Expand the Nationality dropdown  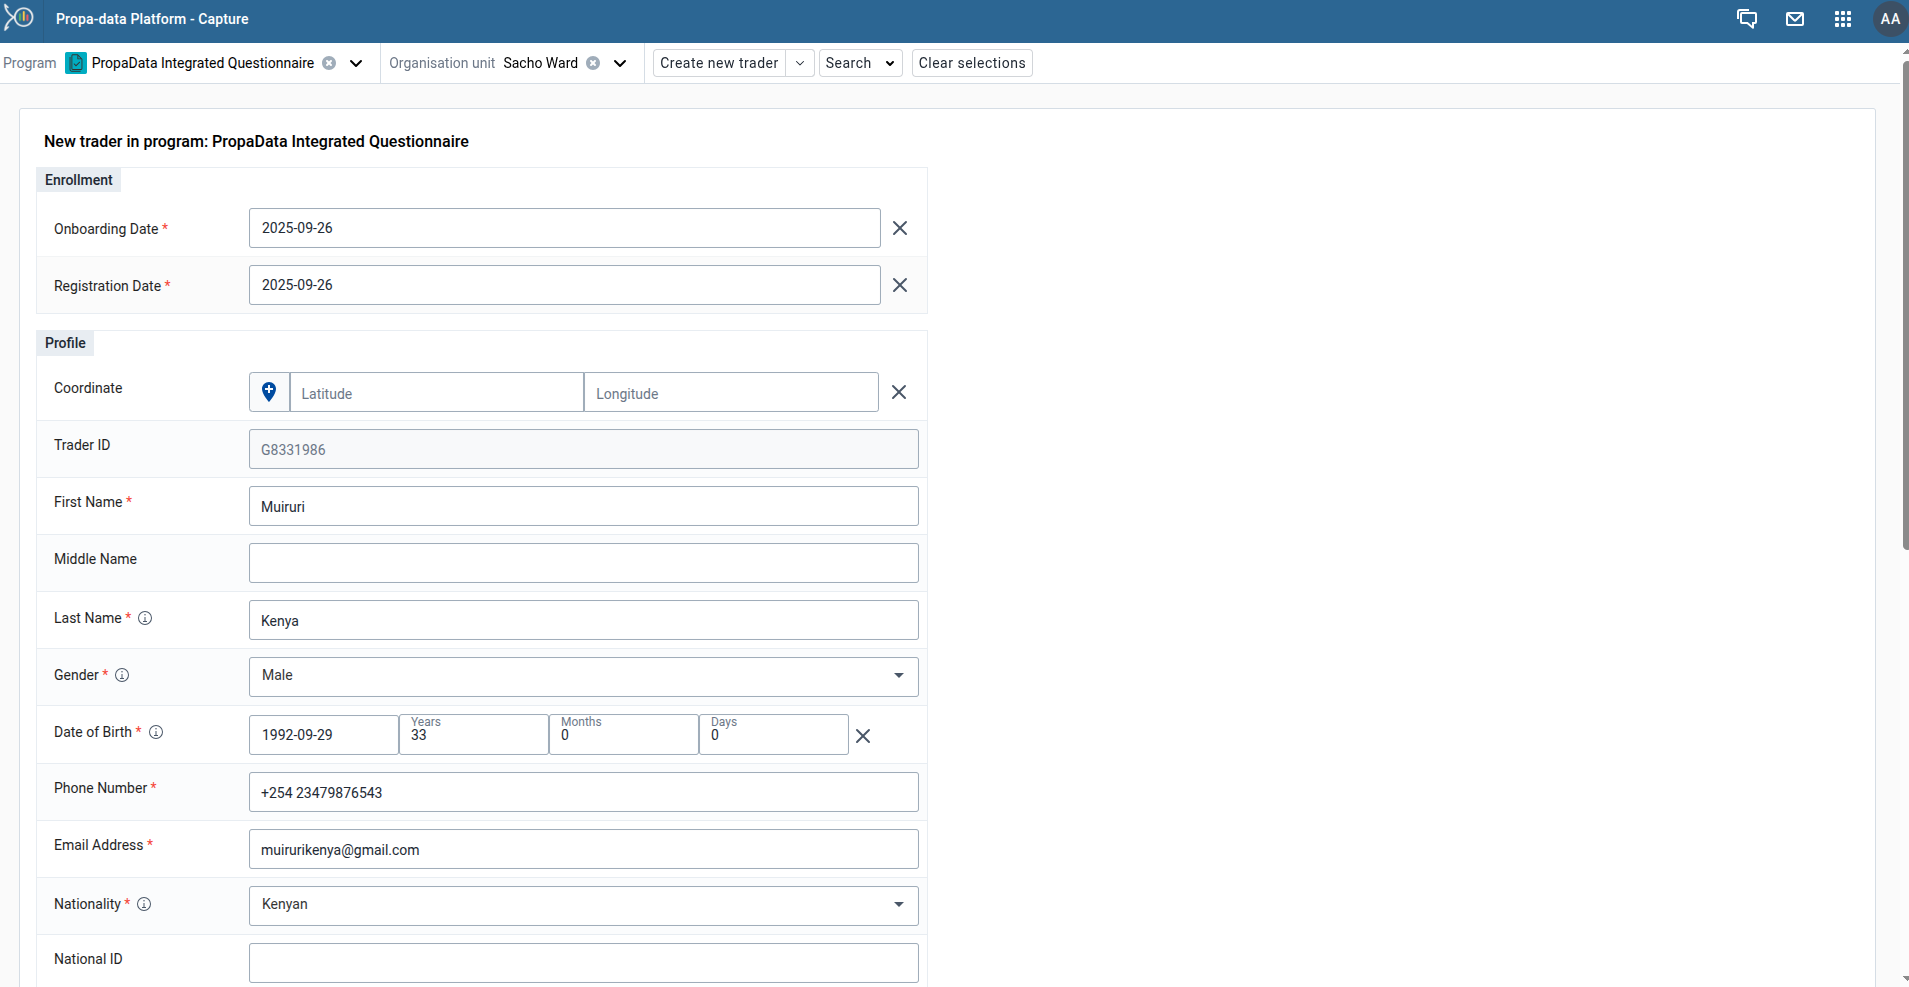898,905
